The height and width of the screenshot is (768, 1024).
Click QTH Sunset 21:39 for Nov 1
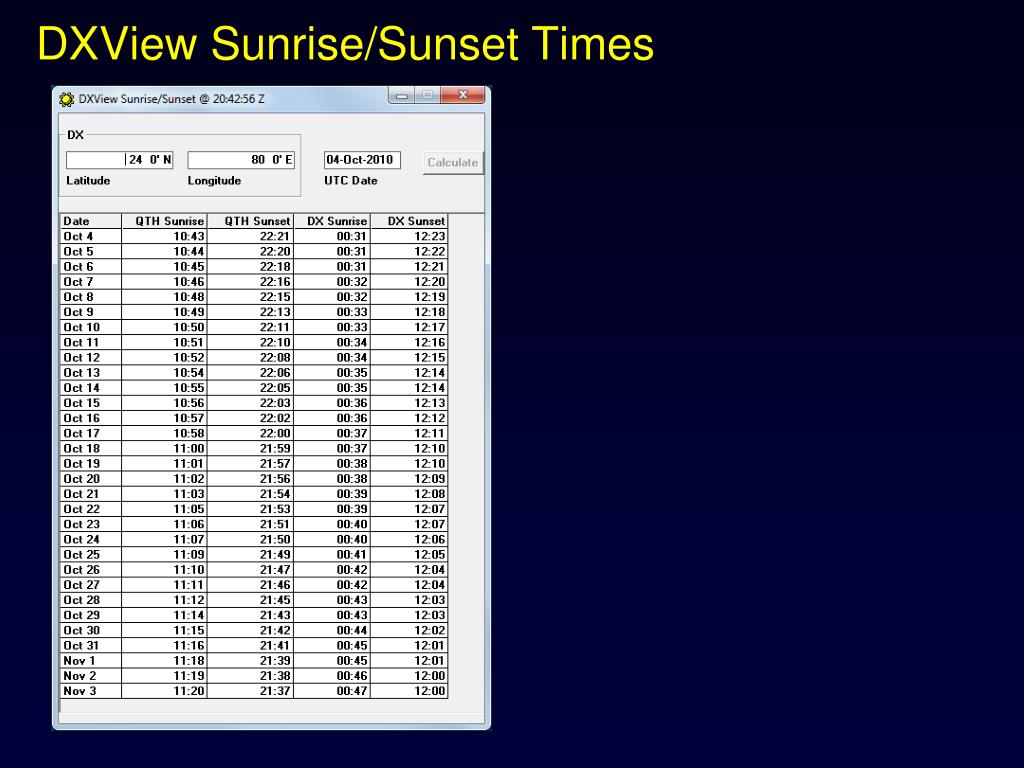pos(251,661)
